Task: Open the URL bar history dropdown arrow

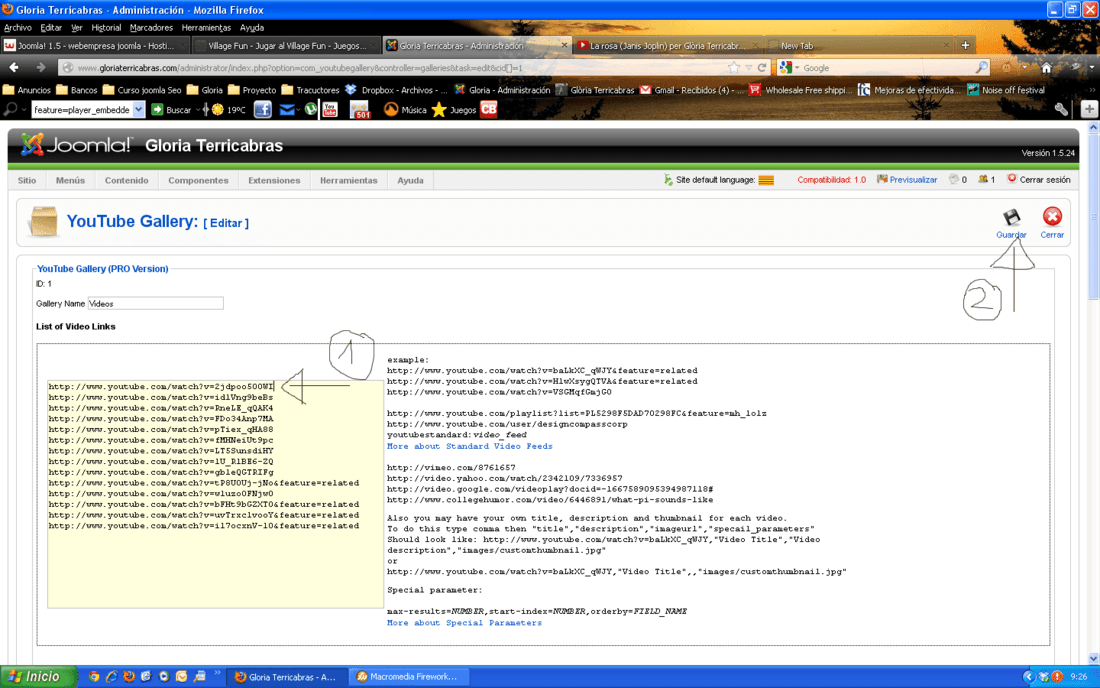Action: click(749, 68)
